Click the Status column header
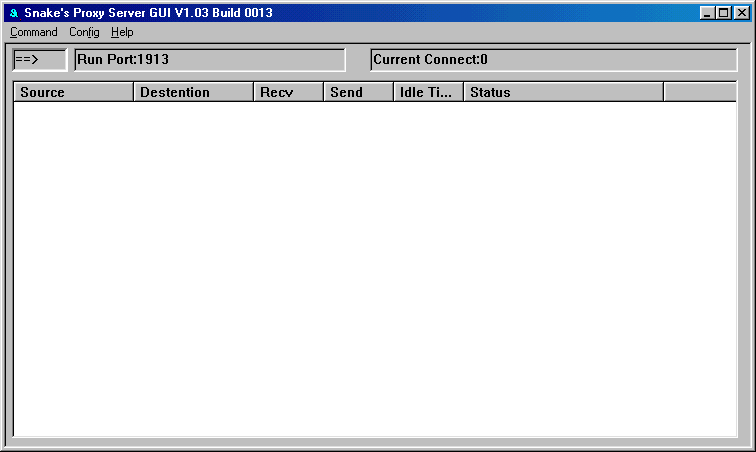 tap(563, 92)
